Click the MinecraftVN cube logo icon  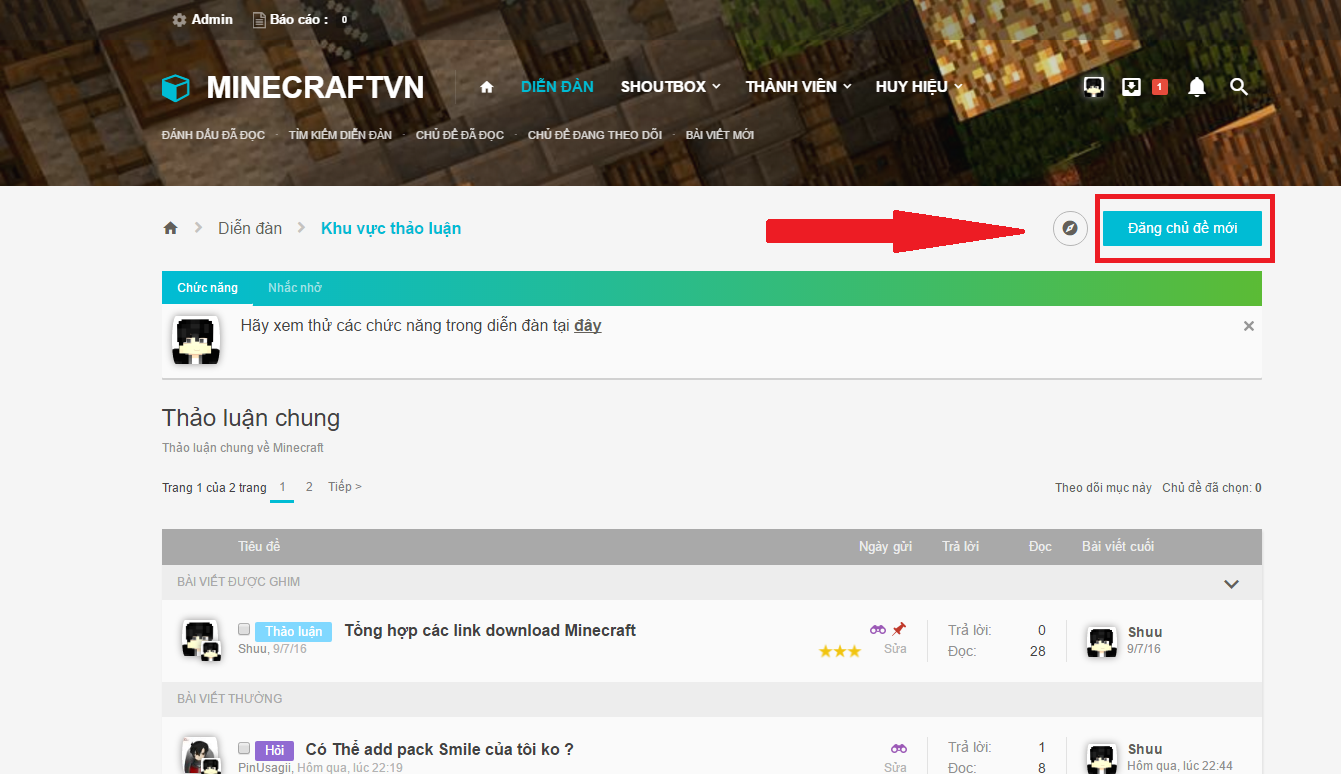pyautogui.click(x=176, y=88)
